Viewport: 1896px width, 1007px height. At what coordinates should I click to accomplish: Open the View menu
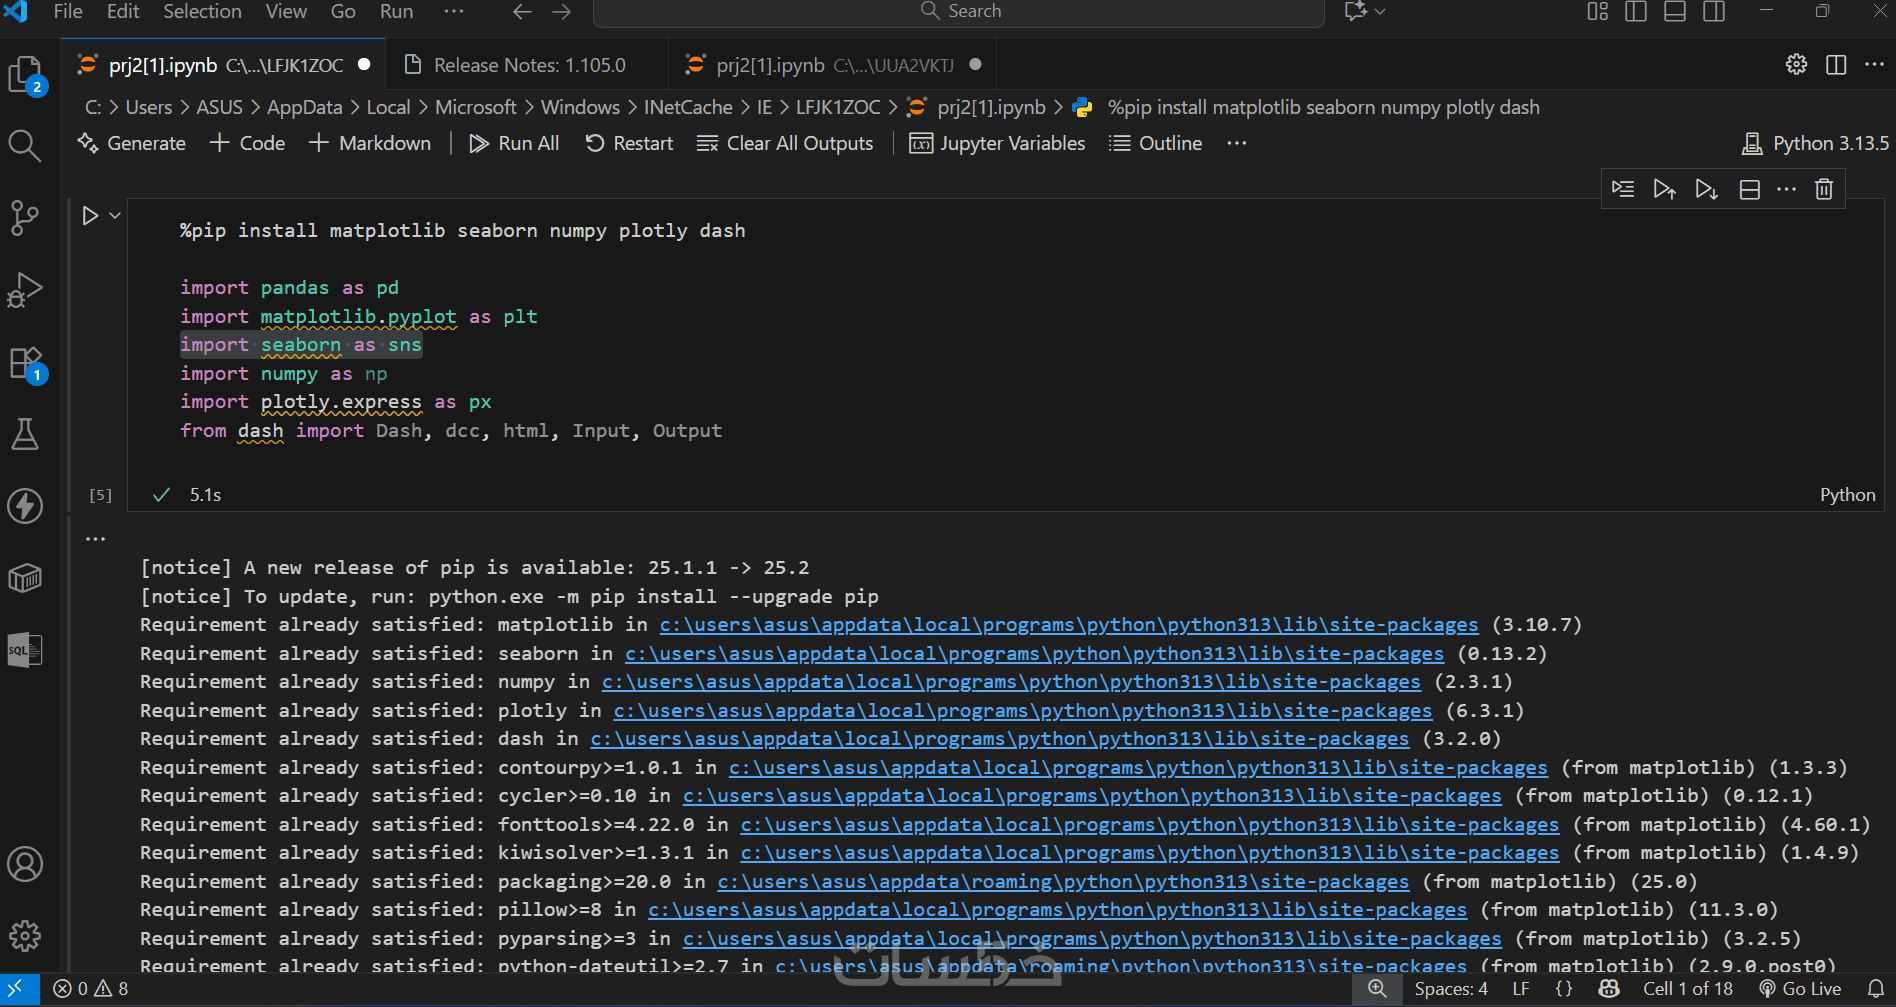286,11
